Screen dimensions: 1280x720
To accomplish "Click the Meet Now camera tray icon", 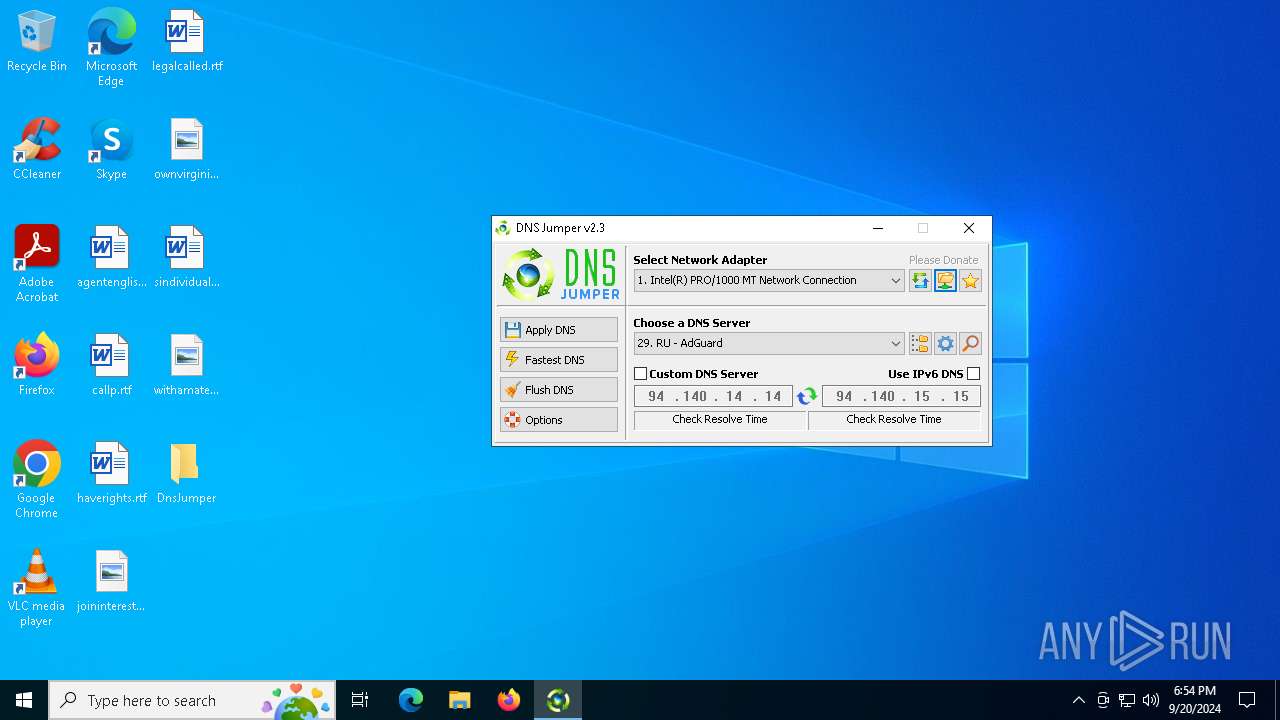I will click(x=1103, y=700).
